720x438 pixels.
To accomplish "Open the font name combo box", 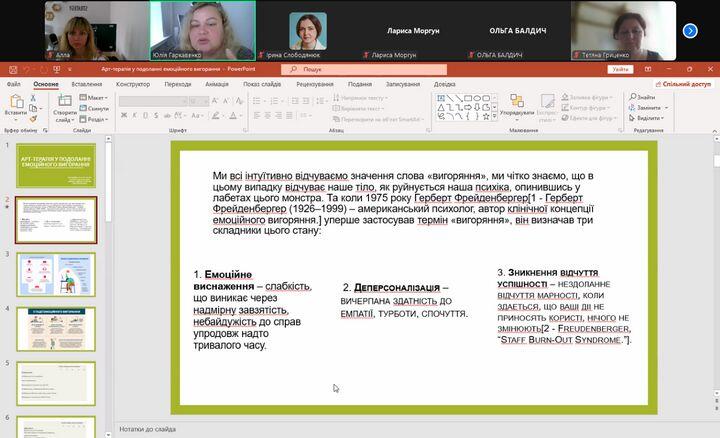I will point(153,101).
